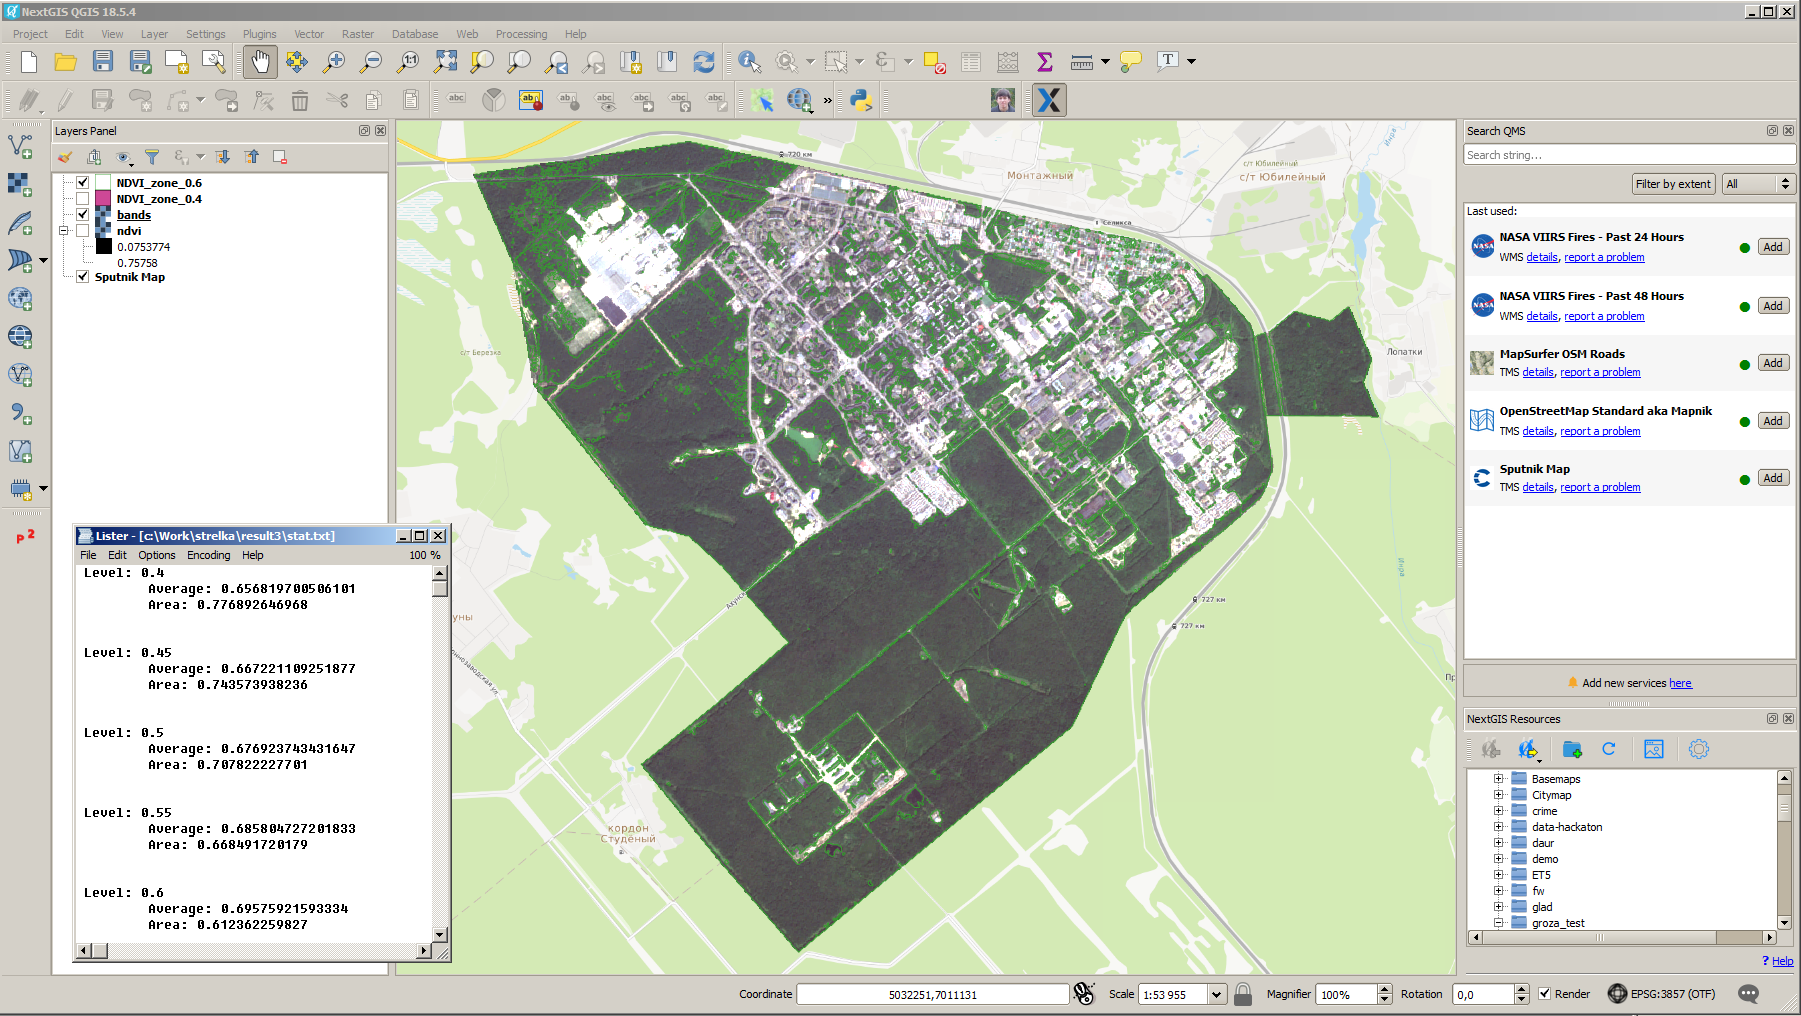
Task: Open the Open Project folder icon
Action: pos(66,62)
